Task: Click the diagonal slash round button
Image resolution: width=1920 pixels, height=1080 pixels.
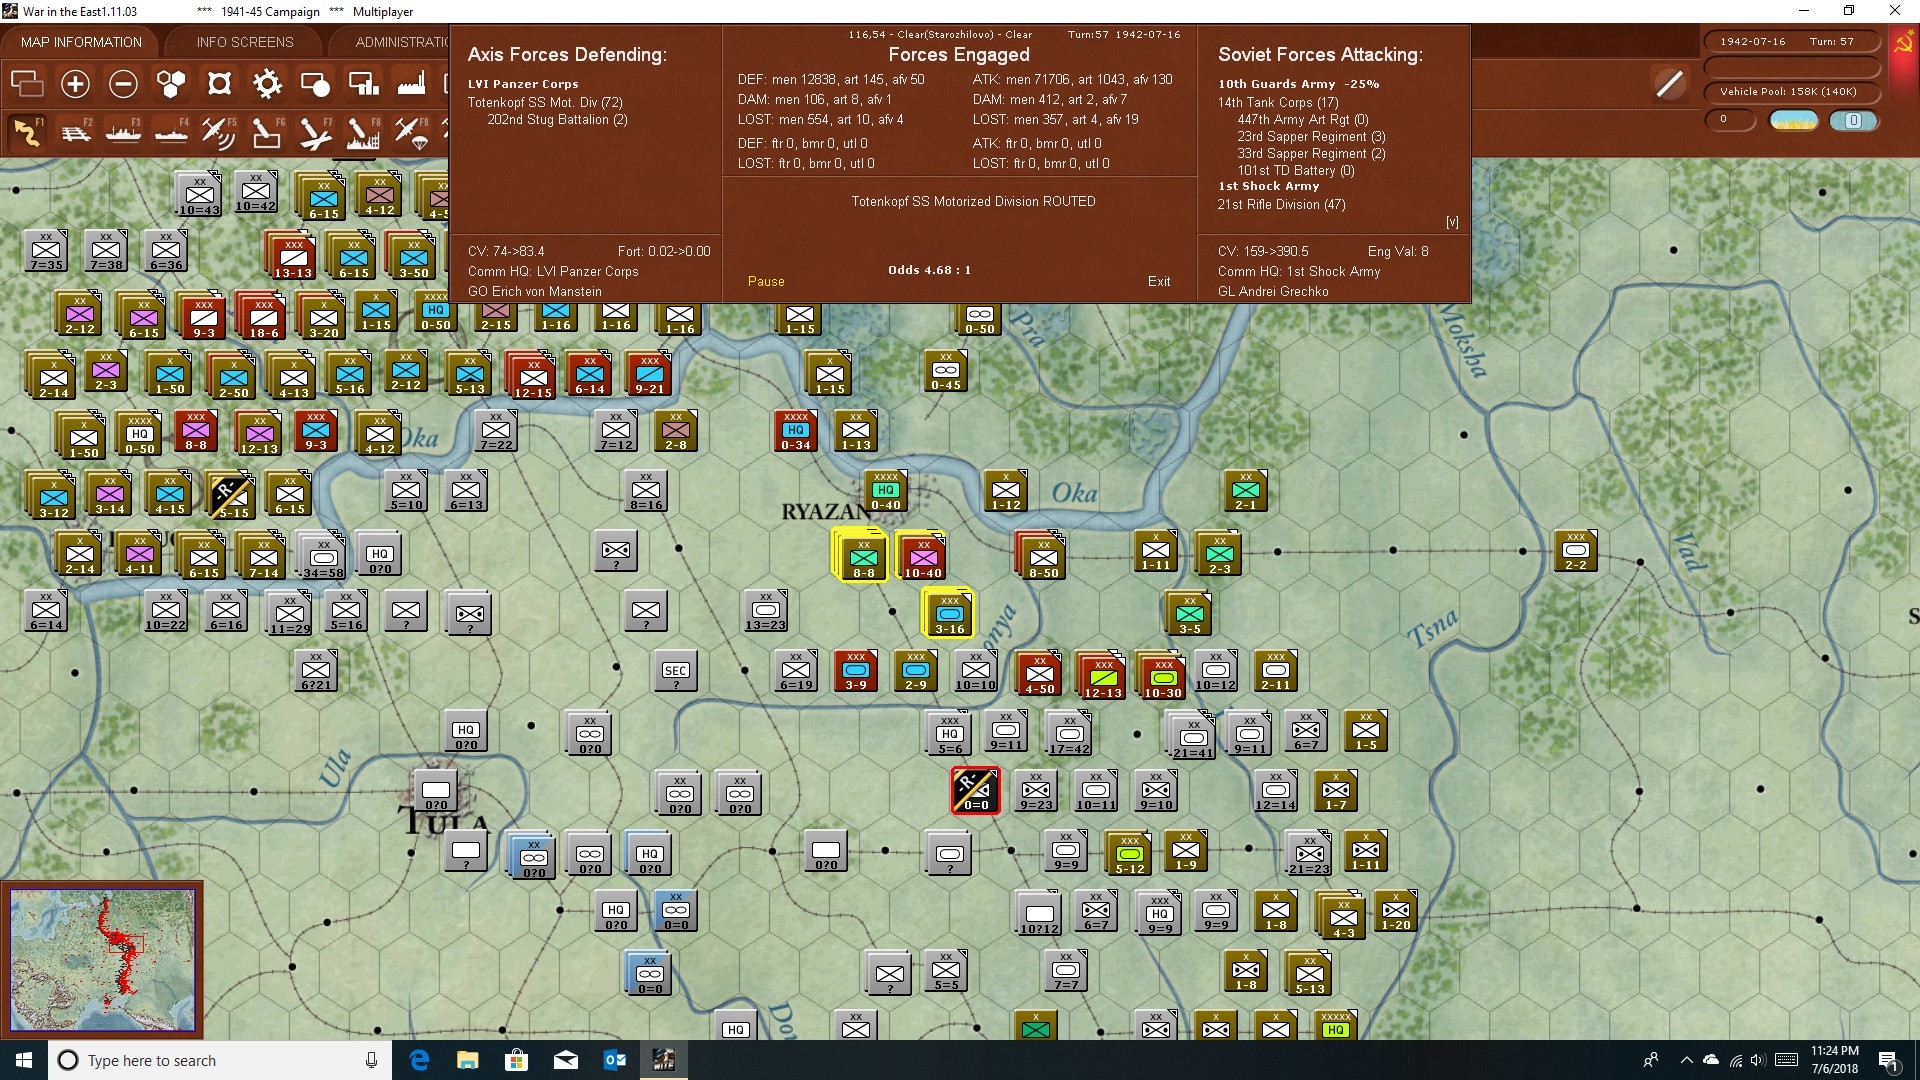Action: point(1669,84)
